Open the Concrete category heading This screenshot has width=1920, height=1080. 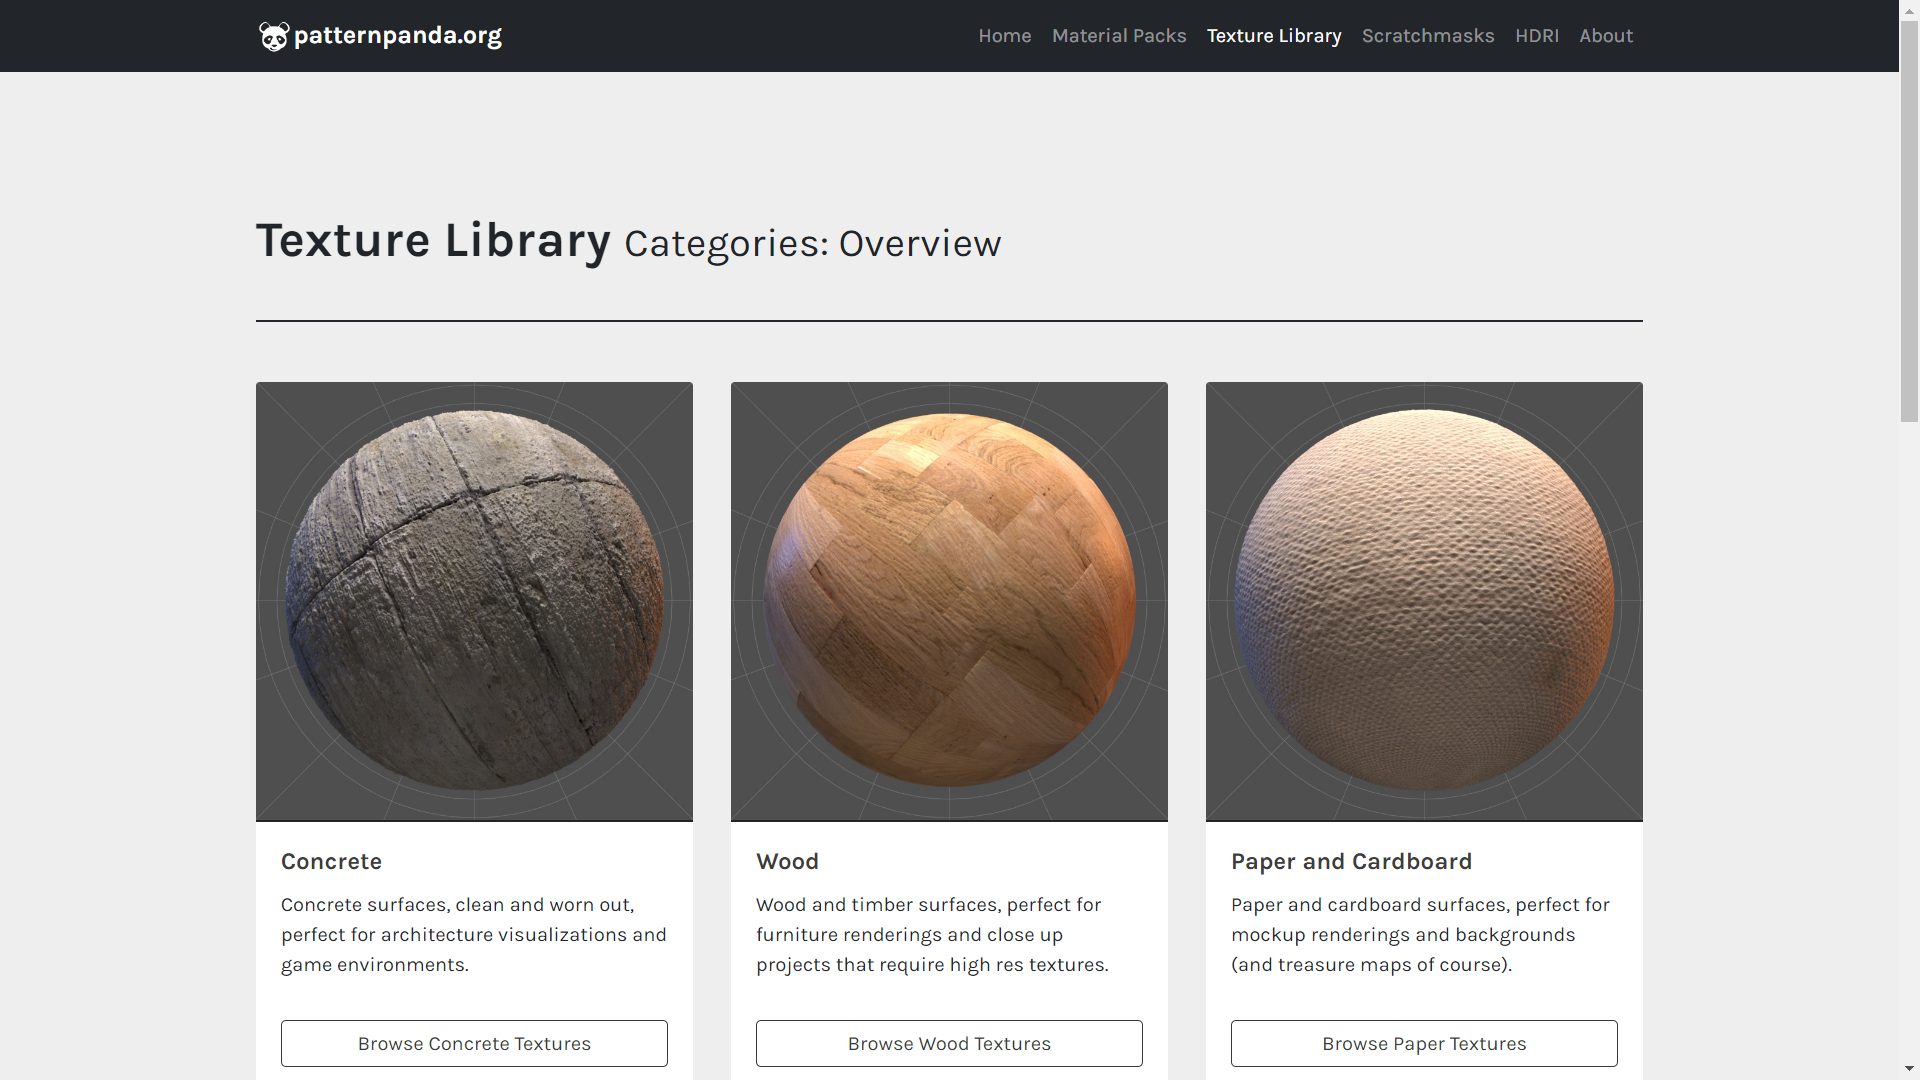click(331, 862)
